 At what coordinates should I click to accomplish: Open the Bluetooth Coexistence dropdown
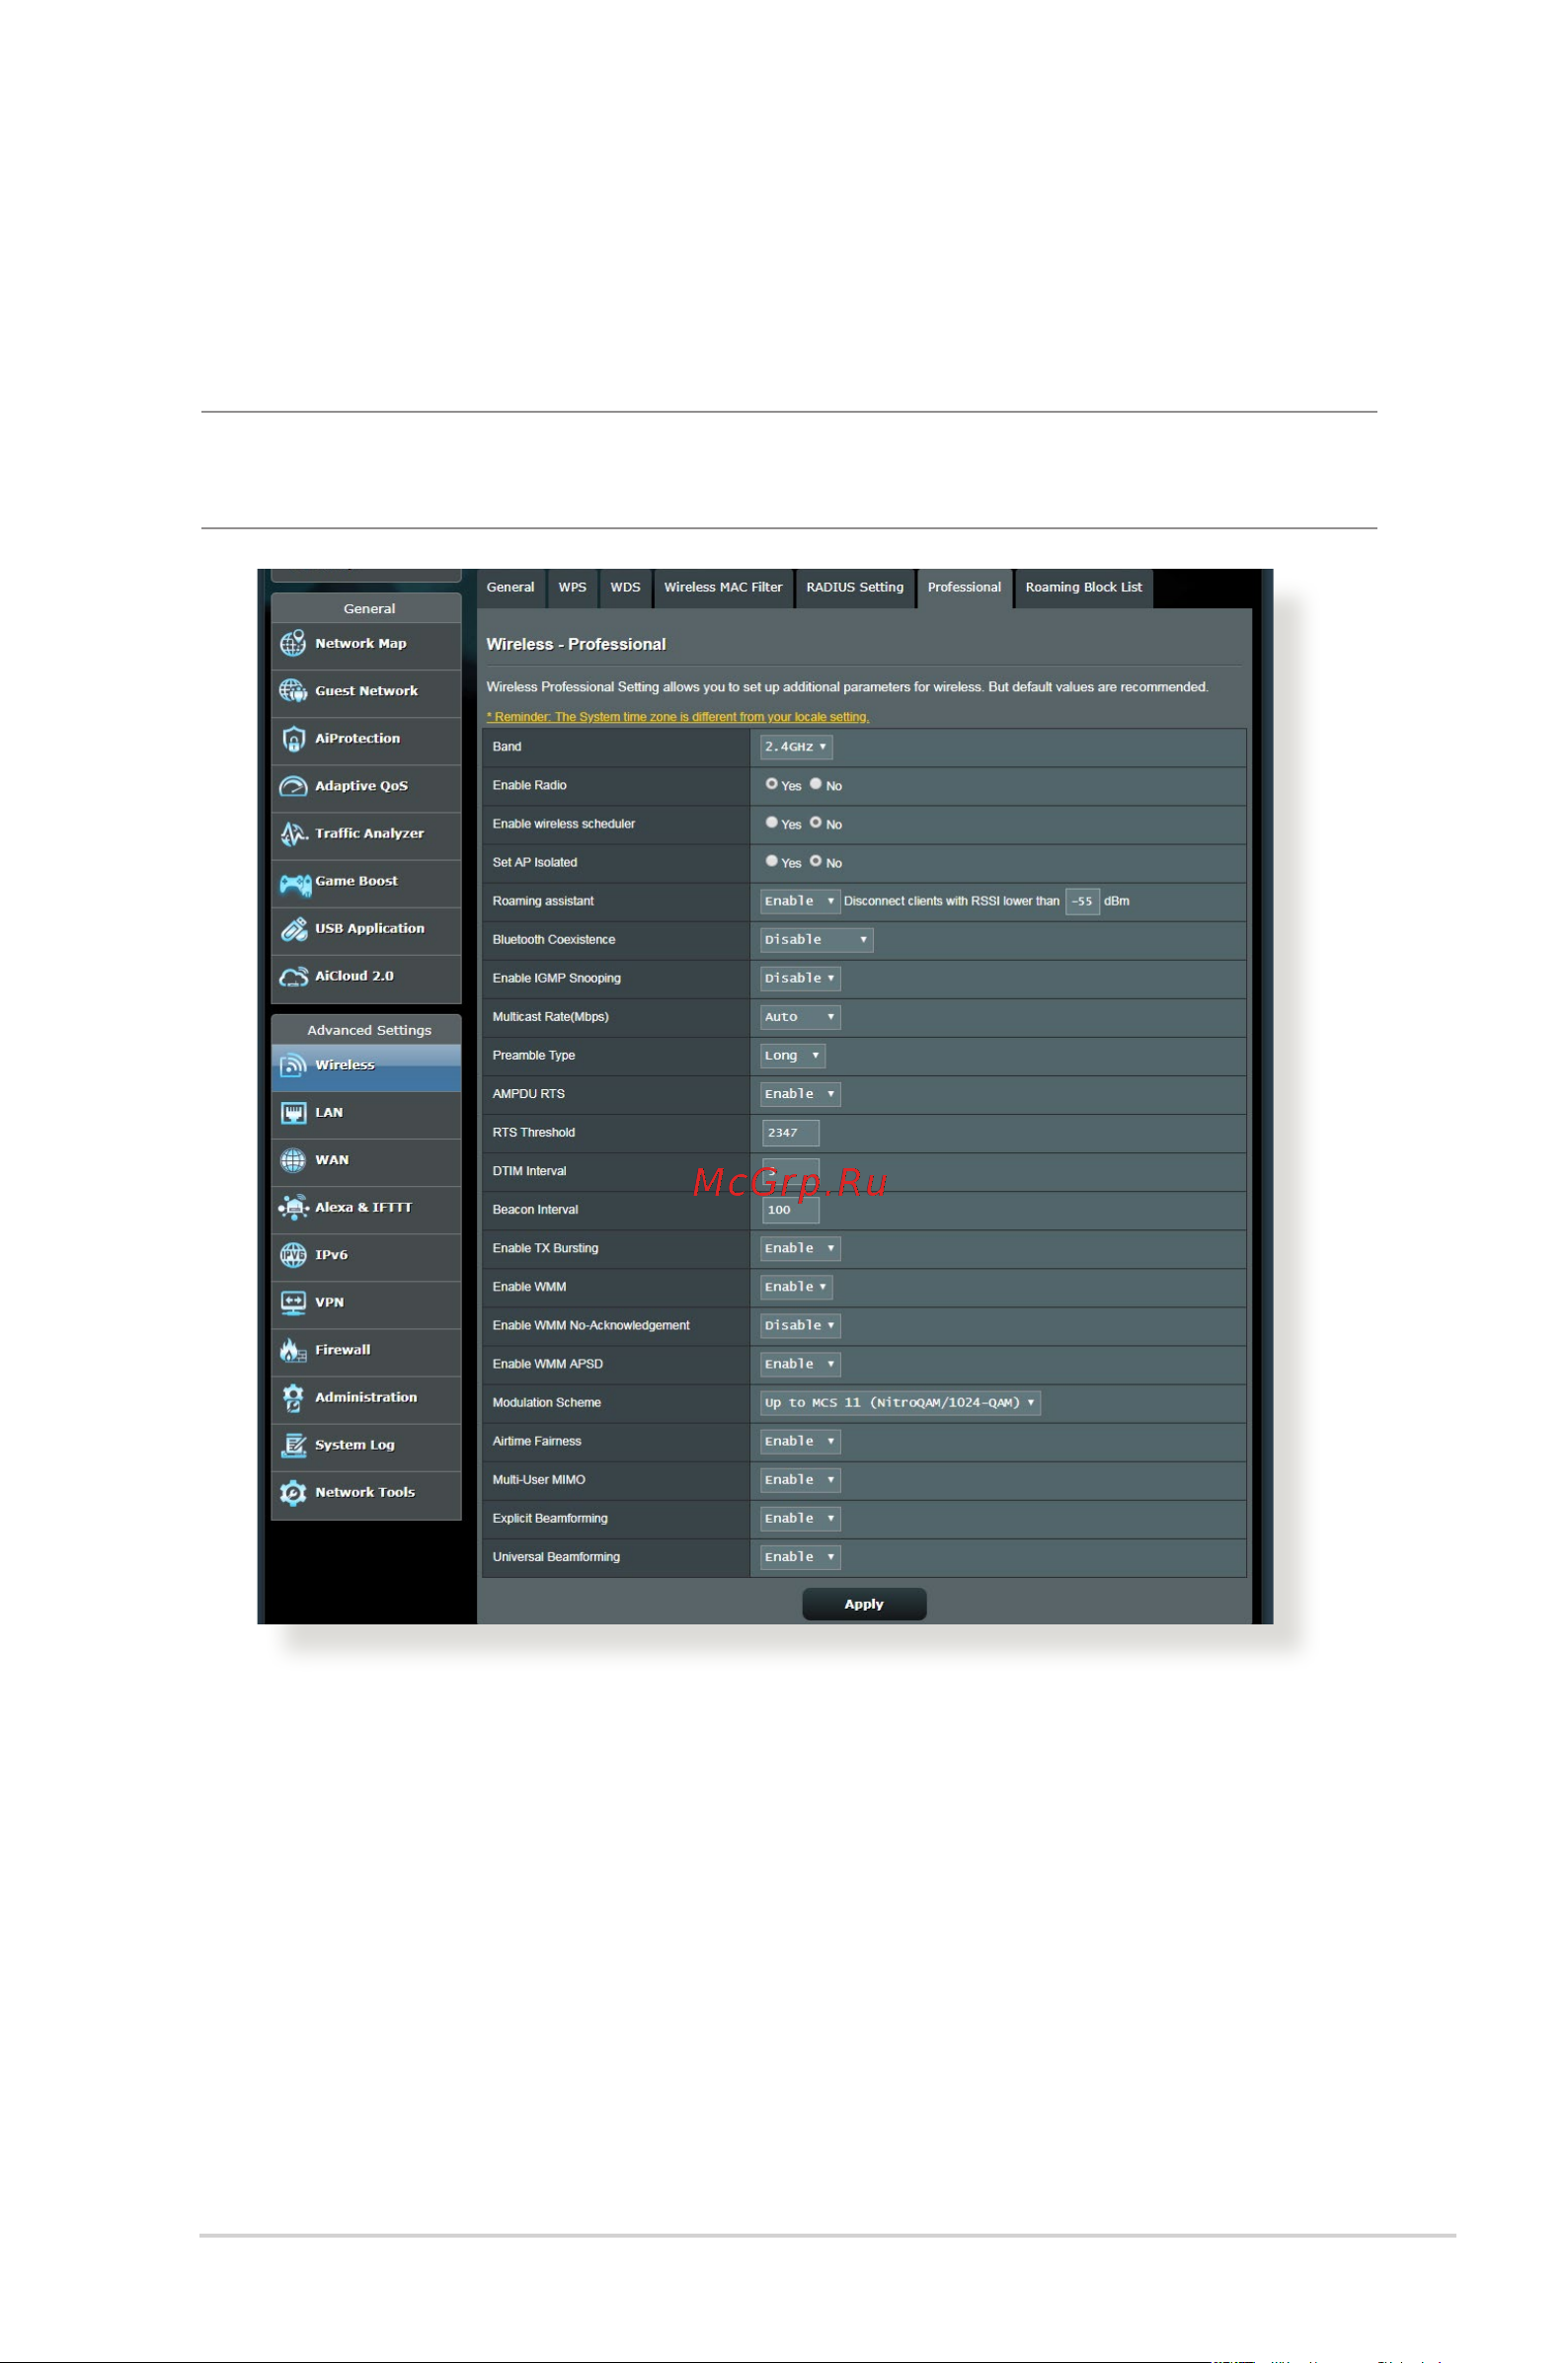[x=816, y=940]
